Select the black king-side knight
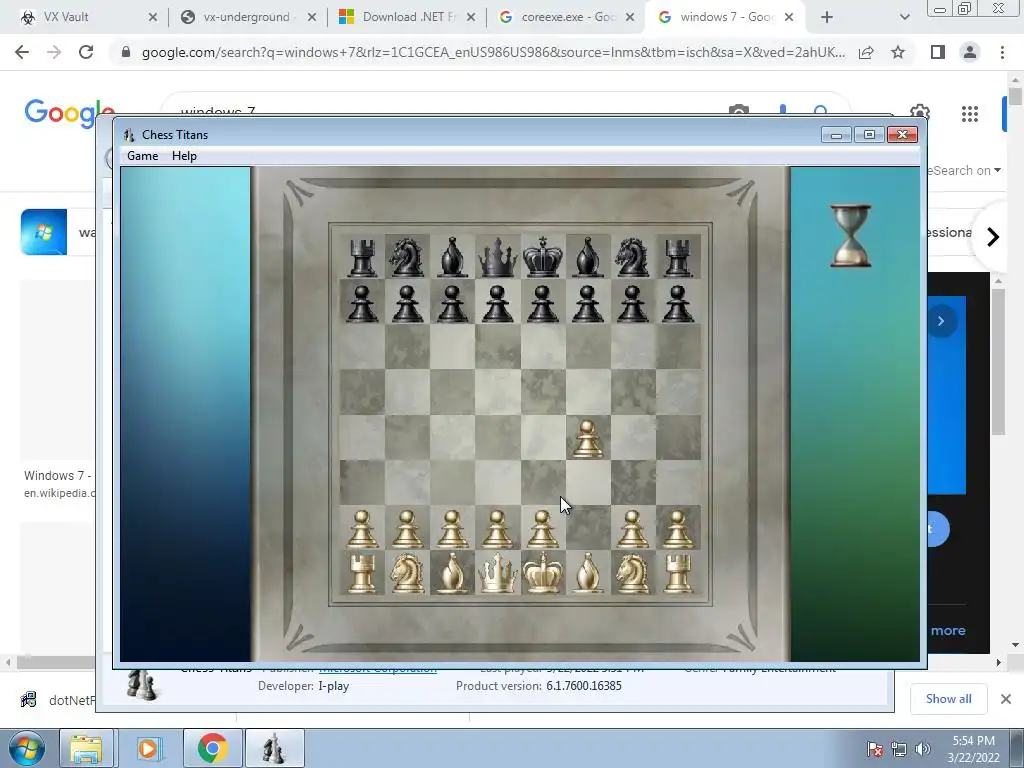1024x768 pixels. coord(632,257)
